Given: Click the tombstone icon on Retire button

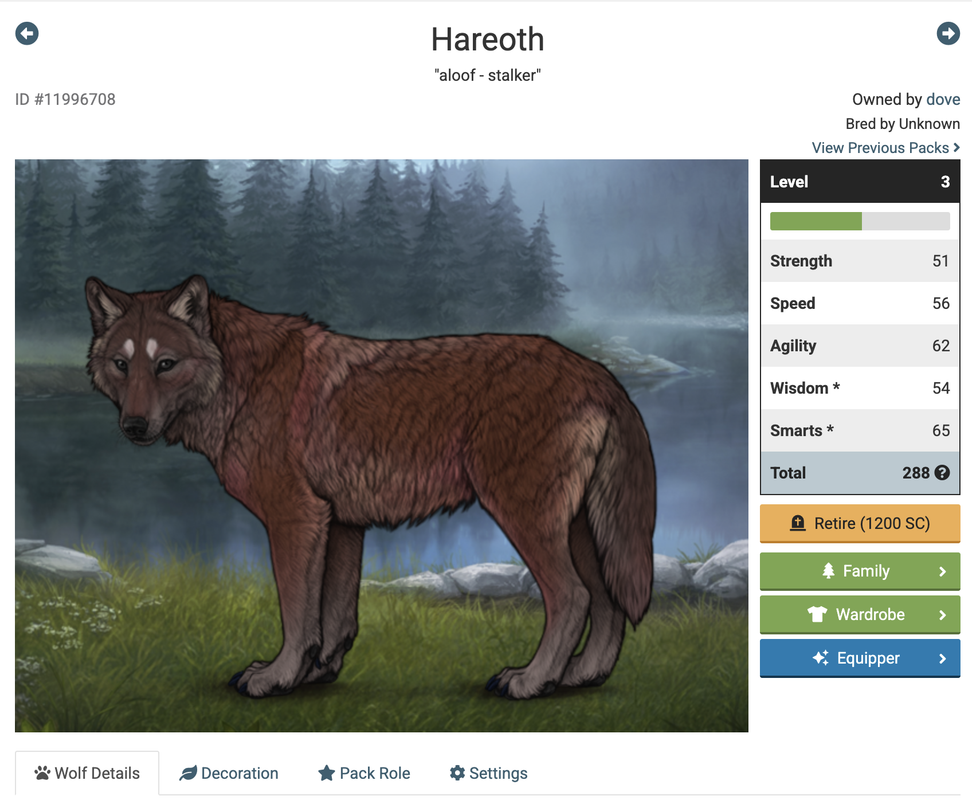Looking at the screenshot, I should (x=798, y=523).
